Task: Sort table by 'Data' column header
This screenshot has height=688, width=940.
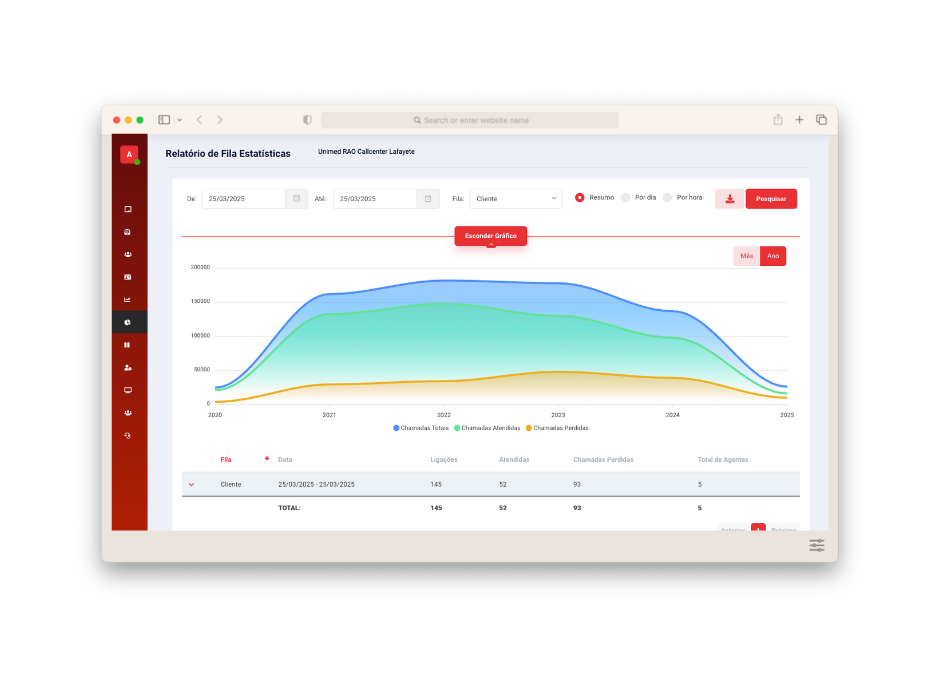Action: tap(285, 460)
